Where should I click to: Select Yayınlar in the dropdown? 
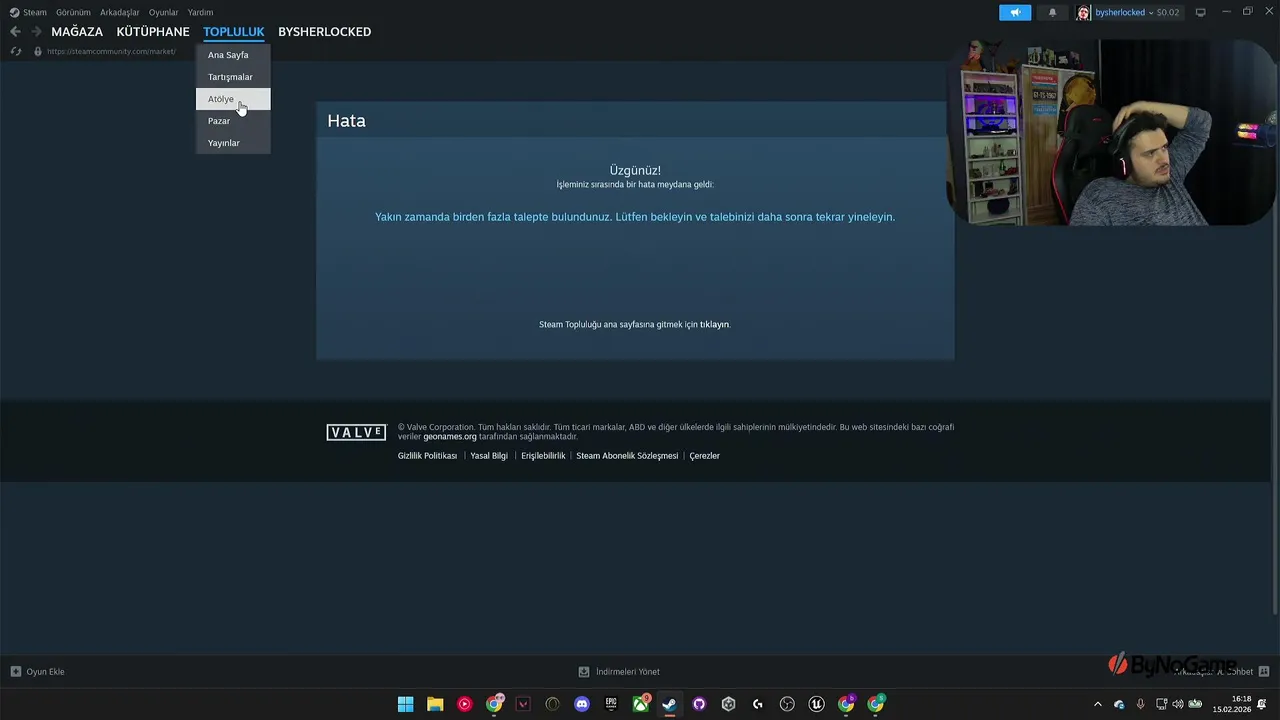pos(233,143)
